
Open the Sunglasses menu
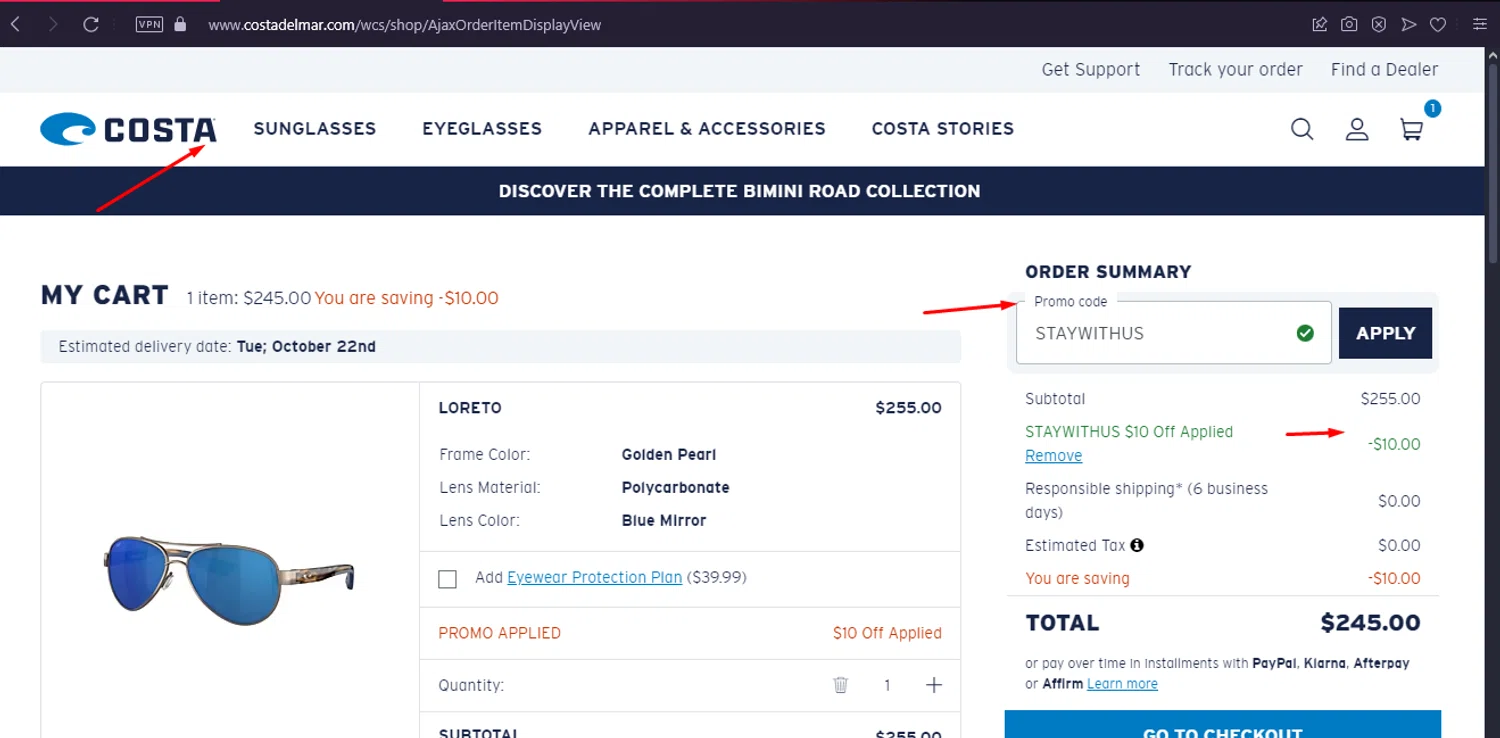point(315,128)
